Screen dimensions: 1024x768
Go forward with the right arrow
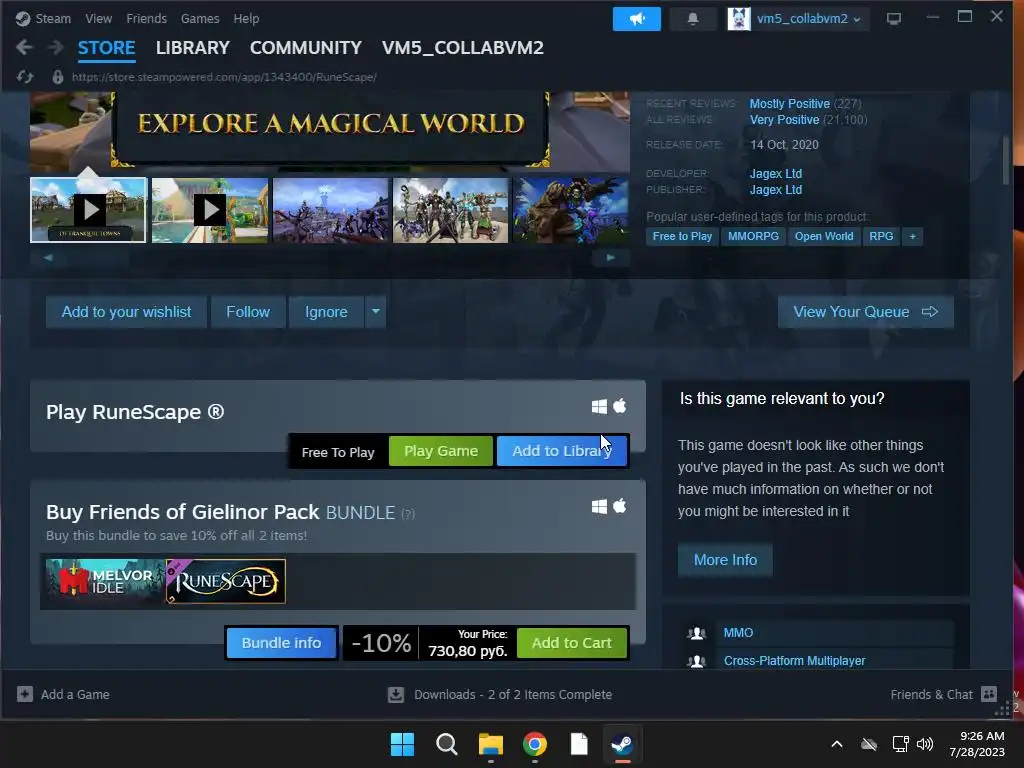pyautogui.click(x=56, y=47)
